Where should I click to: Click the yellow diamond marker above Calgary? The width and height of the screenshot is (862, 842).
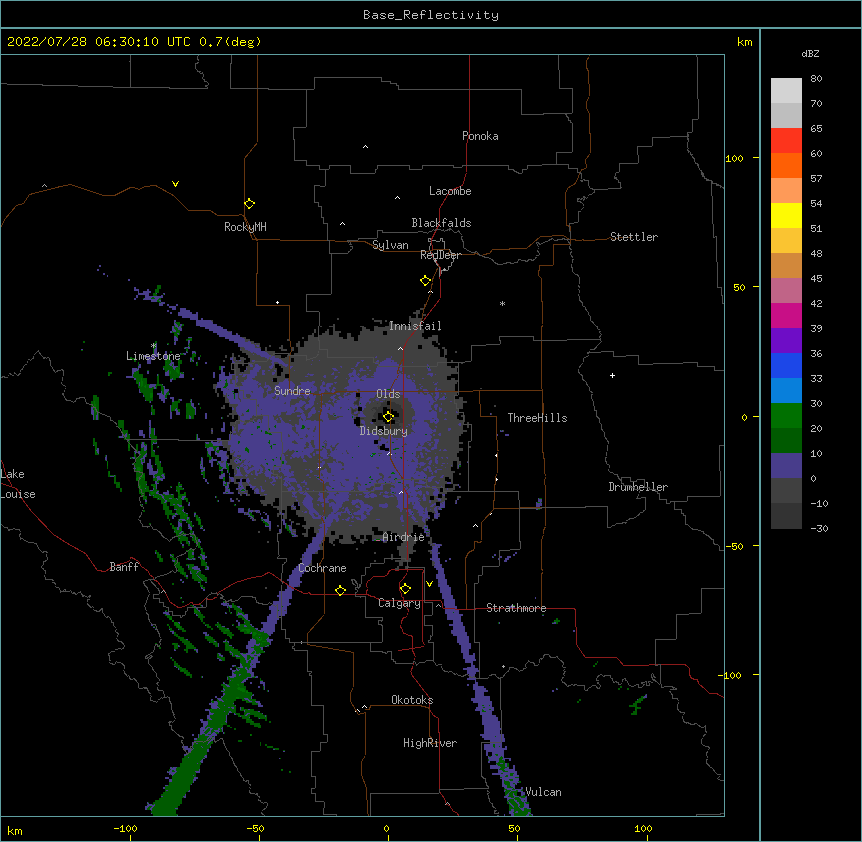pos(405,588)
